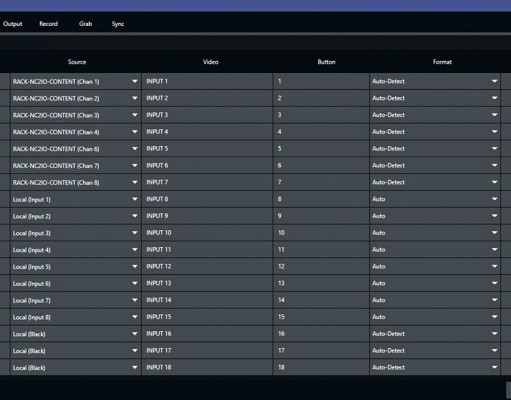Open the Output tab
The height and width of the screenshot is (400, 511).
tap(13, 24)
